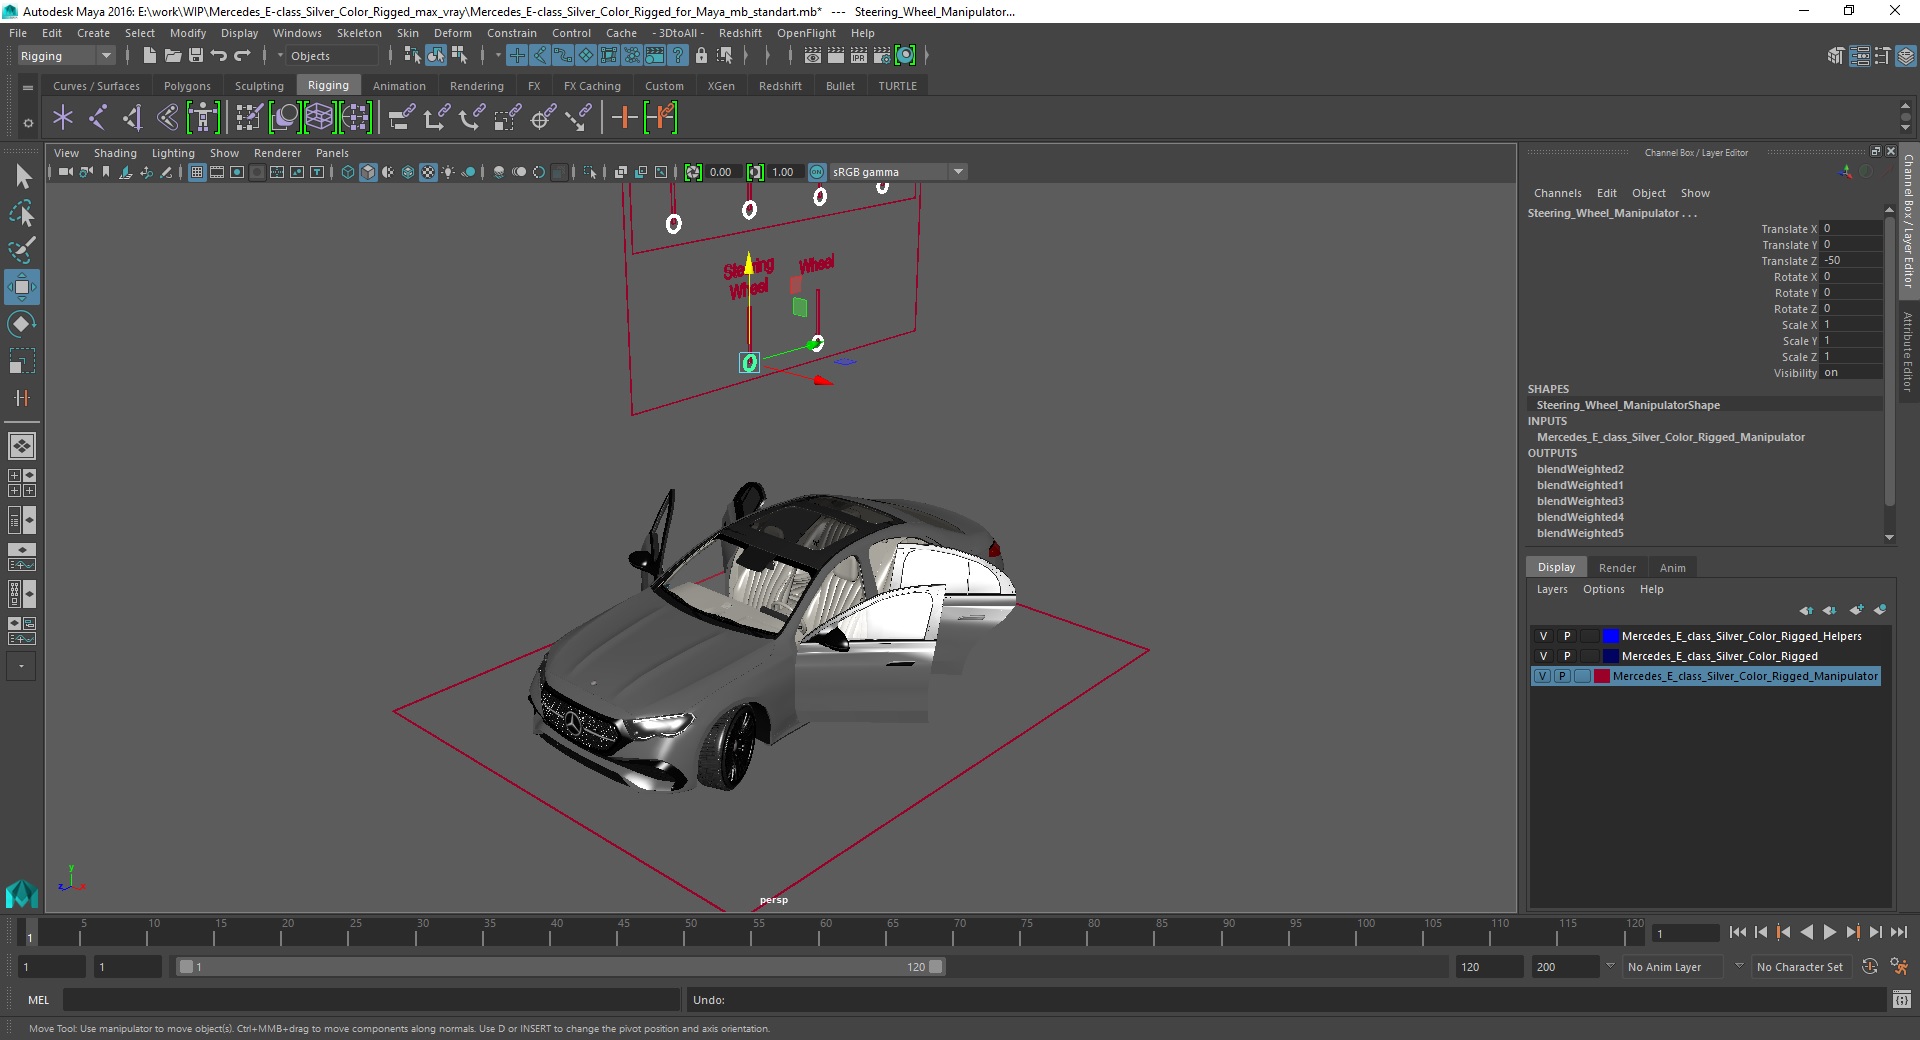1920x1040 pixels.
Task: Click the IPR render icon
Action: (x=859, y=56)
